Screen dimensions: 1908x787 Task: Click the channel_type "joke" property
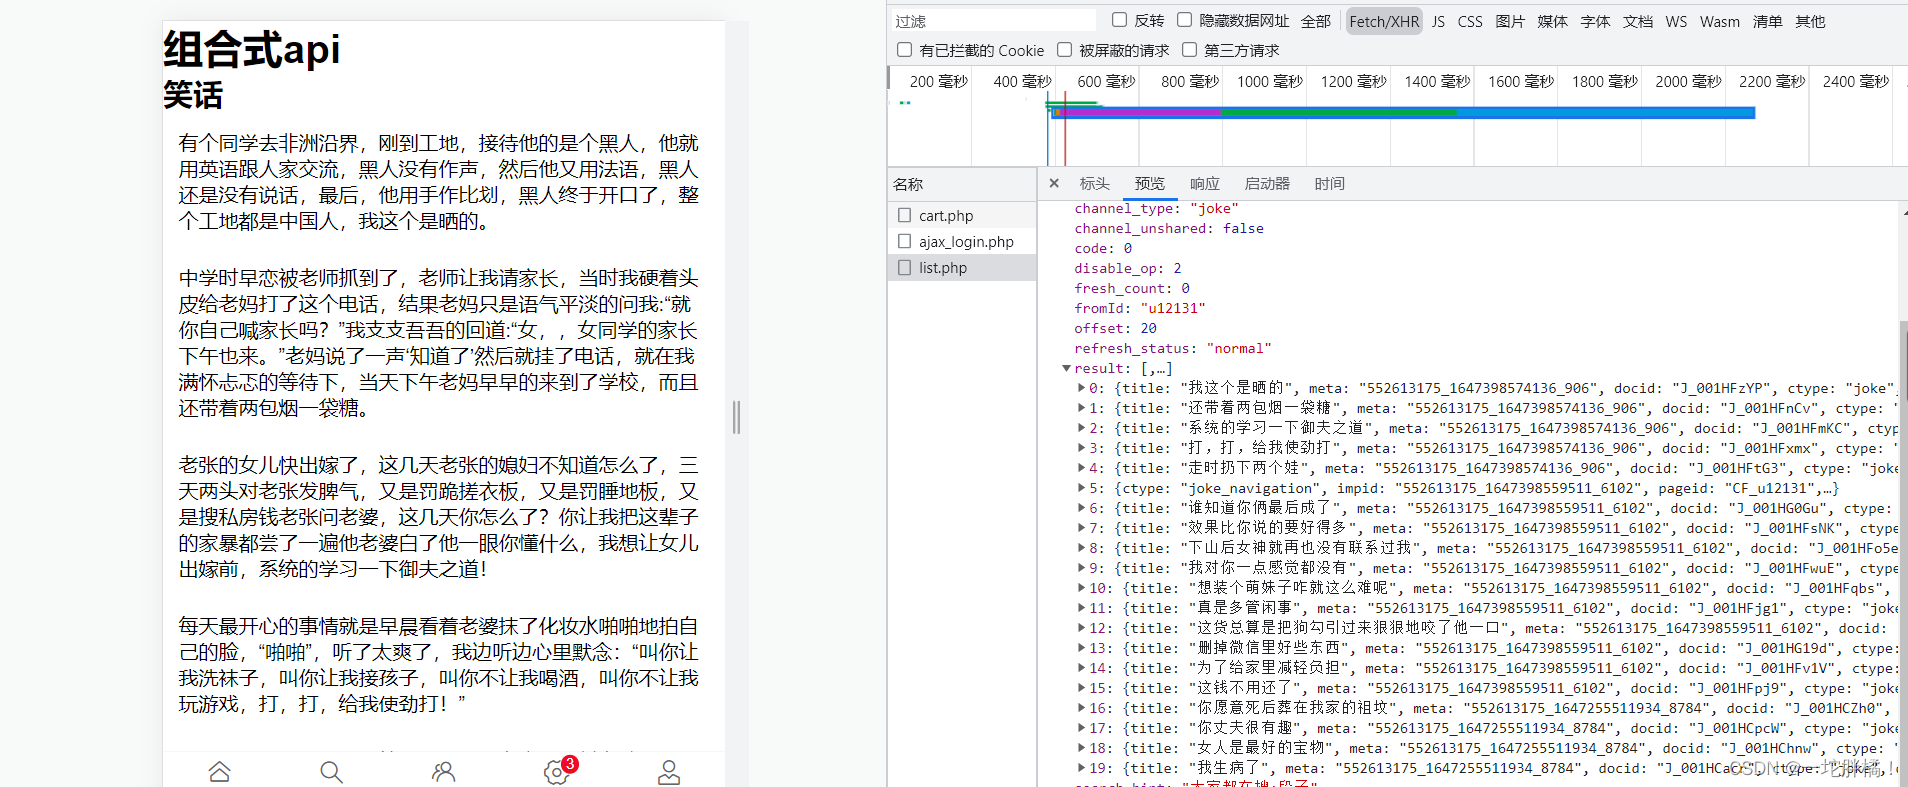(x=1157, y=208)
